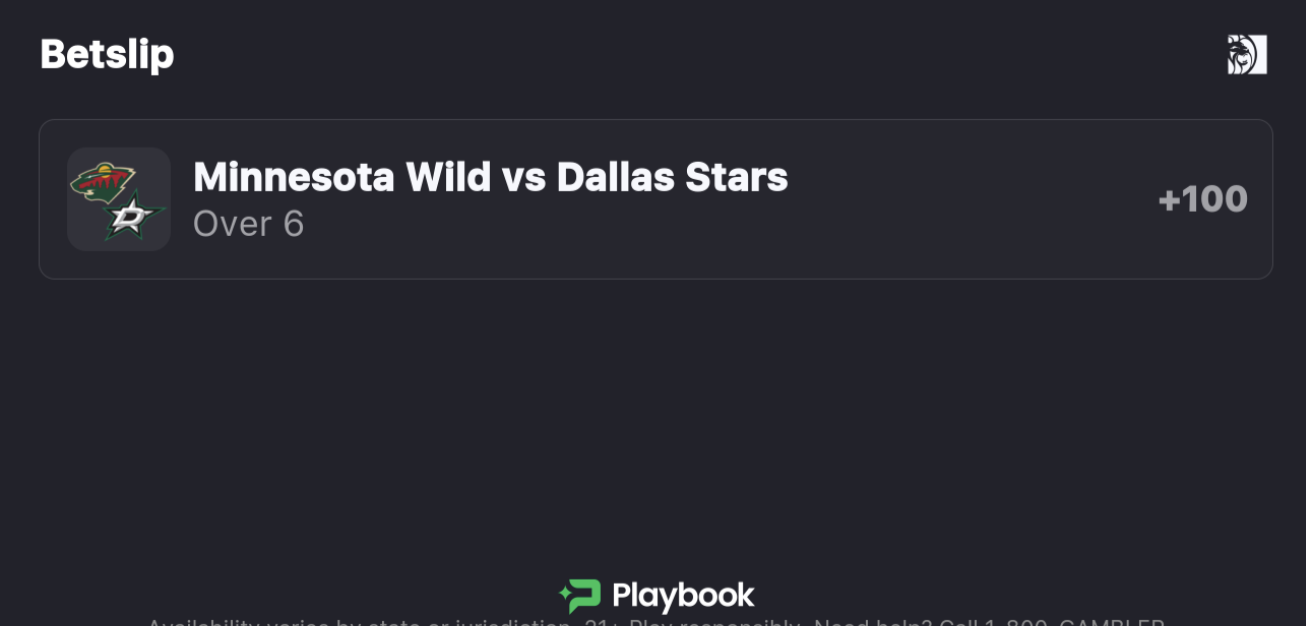Viewport: 1306px width, 626px height.
Task: Select the Playbook wordmark text
Action: coord(683,596)
